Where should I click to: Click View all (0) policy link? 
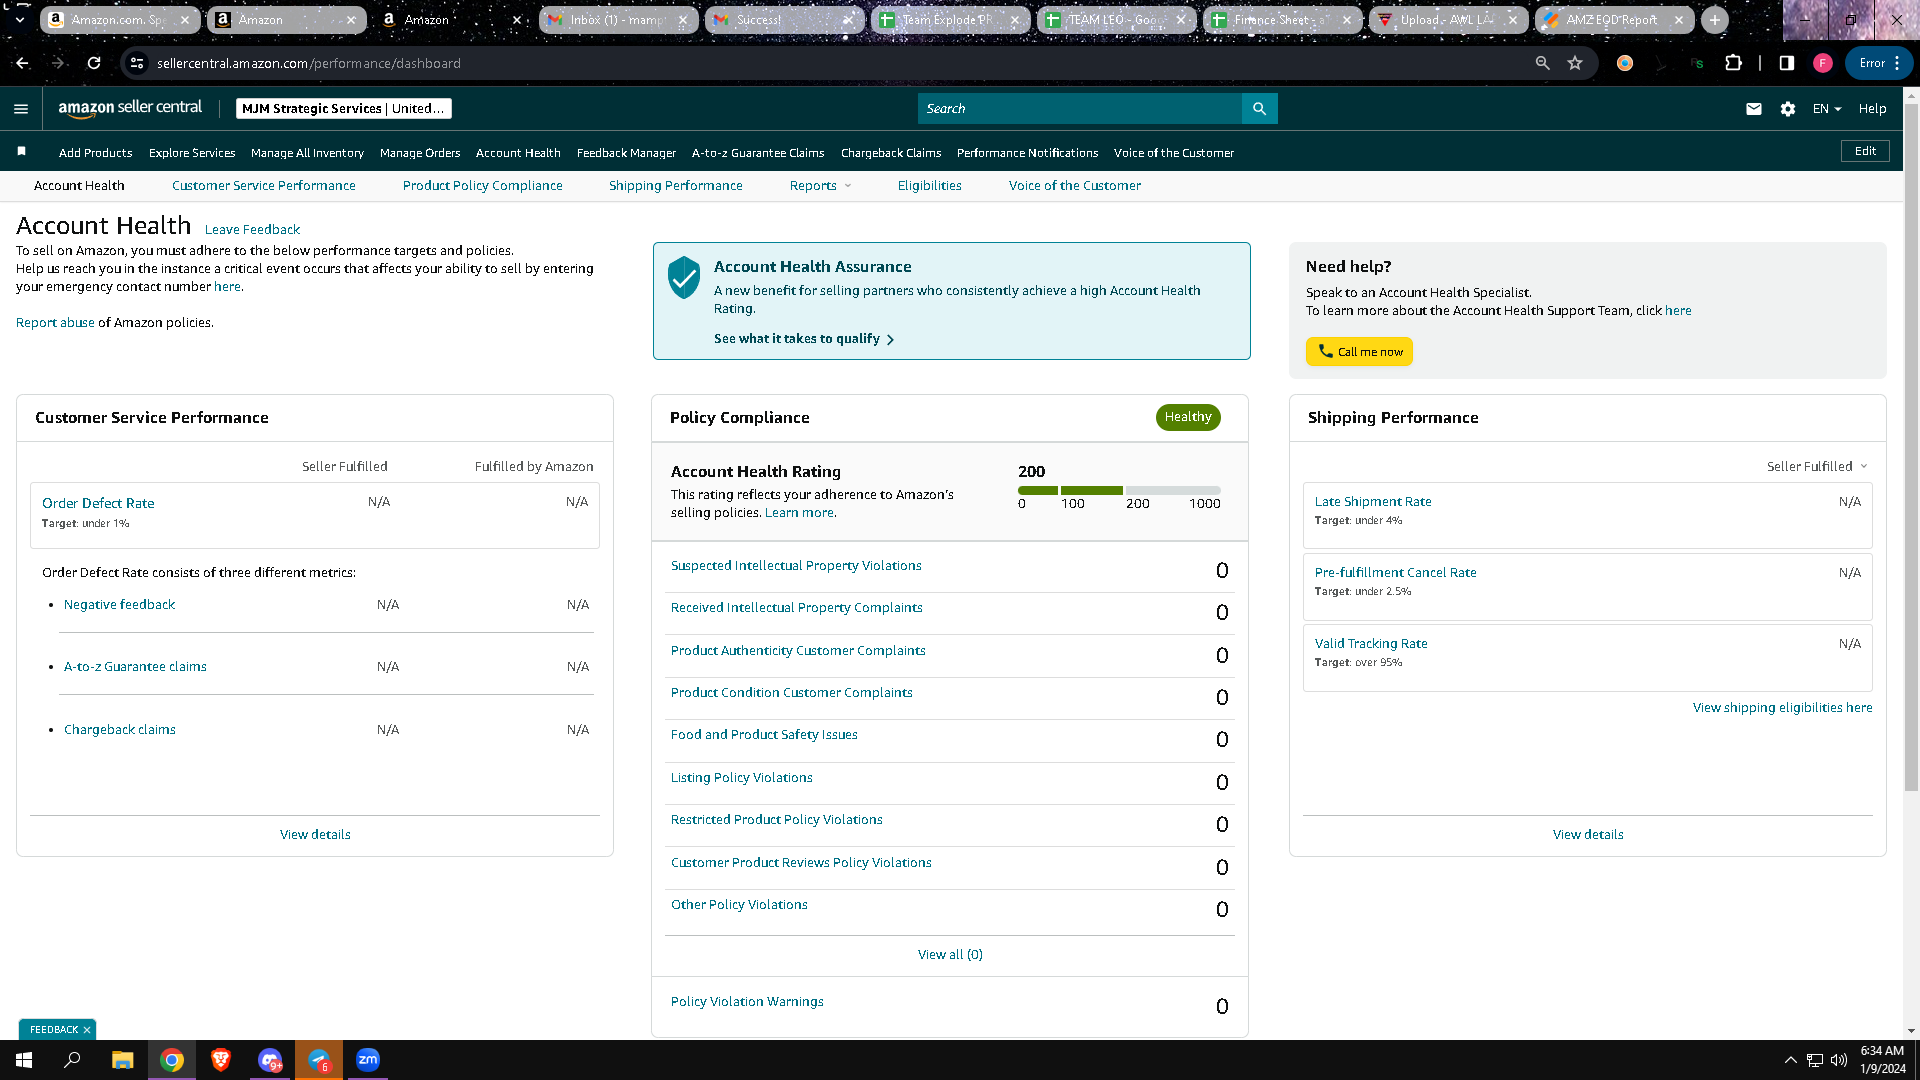coord(950,955)
